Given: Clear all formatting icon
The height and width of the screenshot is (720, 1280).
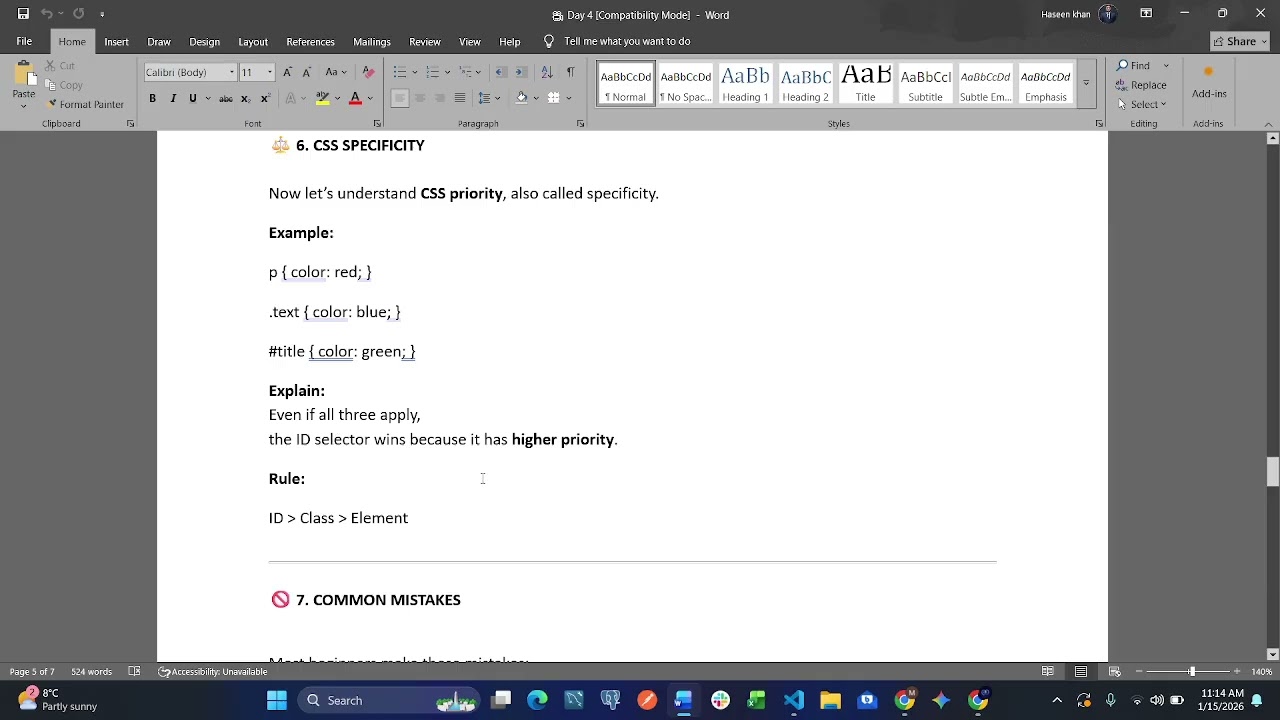Looking at the screenshot, I should [x=368, y=72].
